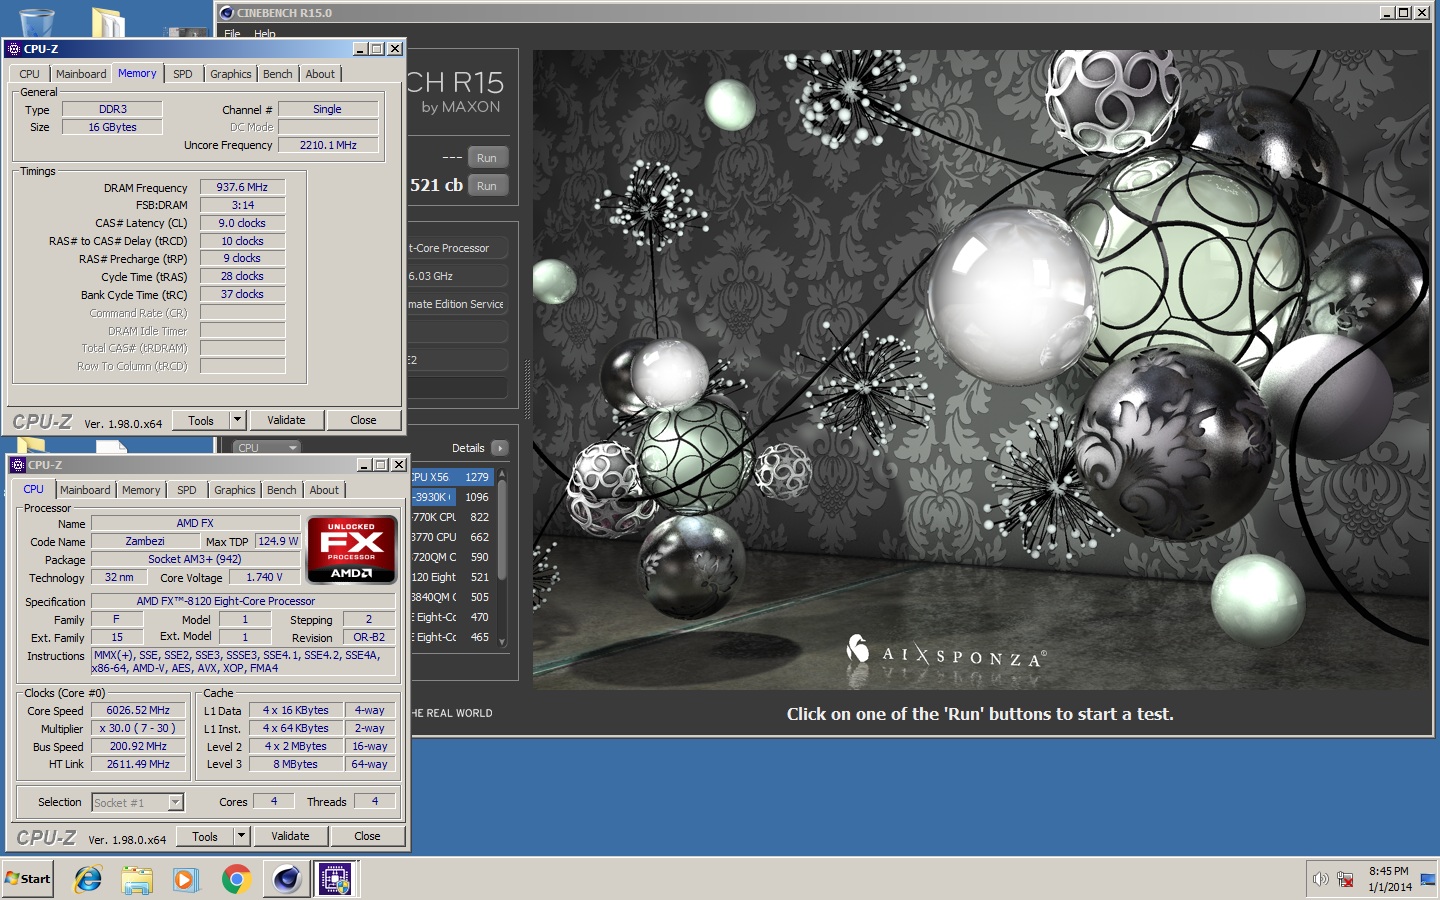Click the DRAM Frequency value 937.6 MHz
Viewport: 1440px width, 900px height.
tap(243, 187)
